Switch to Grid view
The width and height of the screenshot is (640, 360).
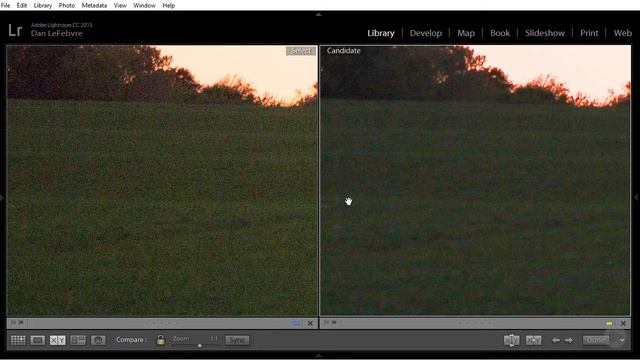point(18,340)
